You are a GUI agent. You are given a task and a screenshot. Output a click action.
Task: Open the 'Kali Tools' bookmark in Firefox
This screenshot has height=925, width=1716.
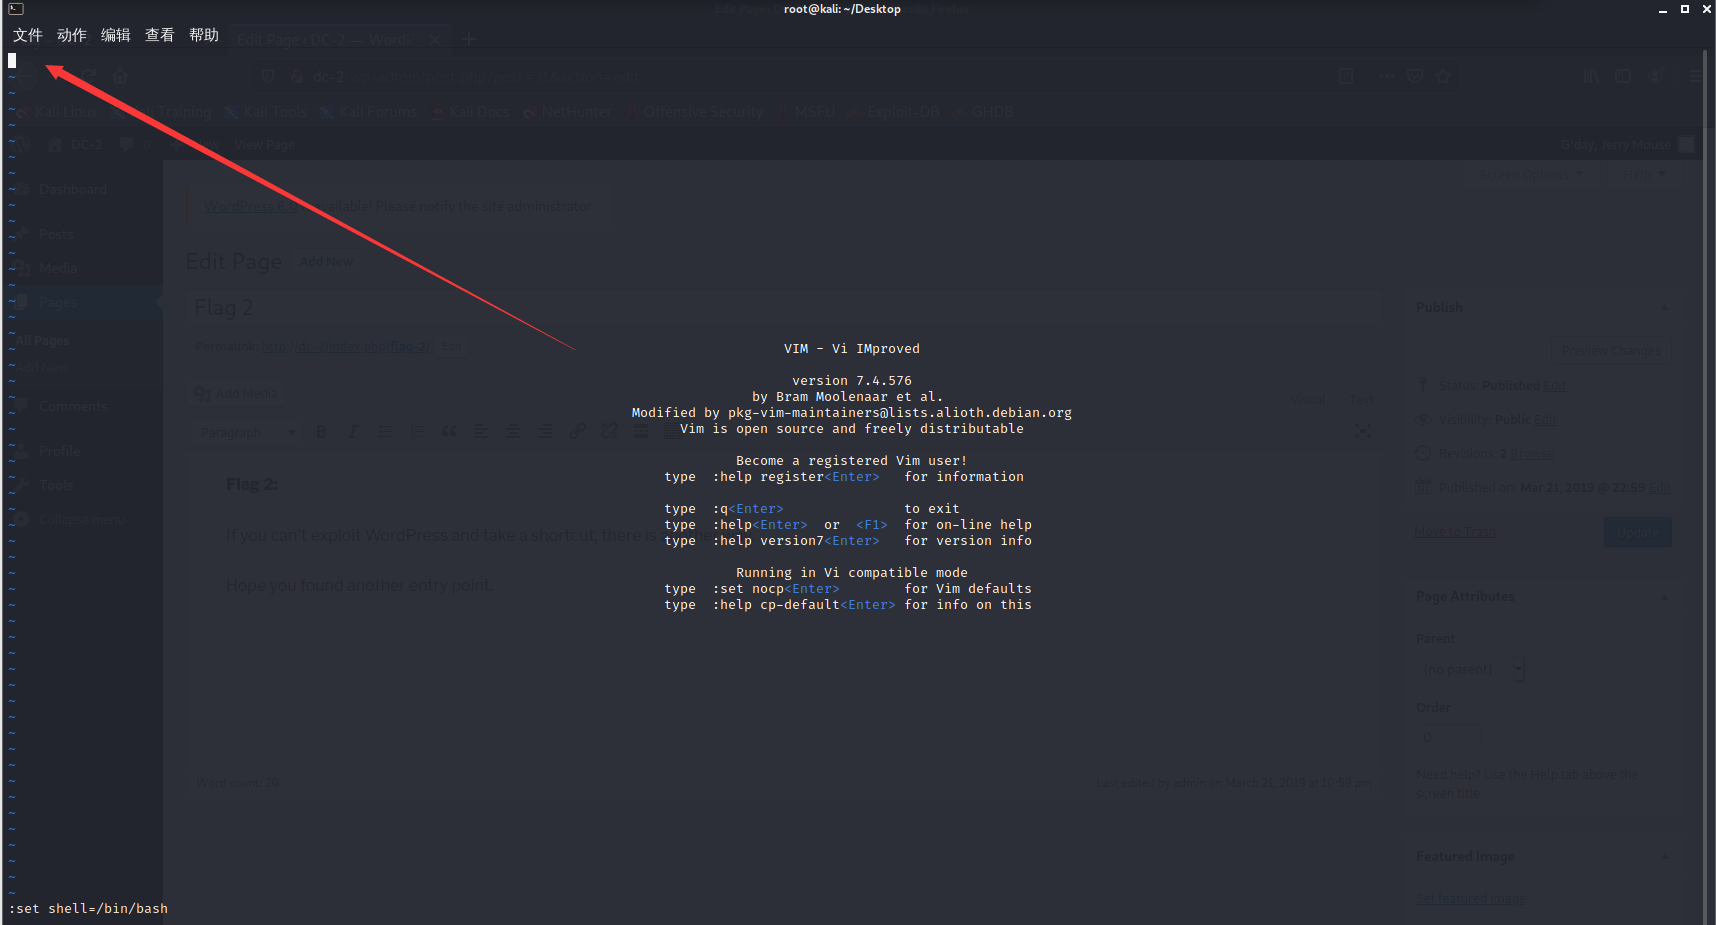(266, 112)
